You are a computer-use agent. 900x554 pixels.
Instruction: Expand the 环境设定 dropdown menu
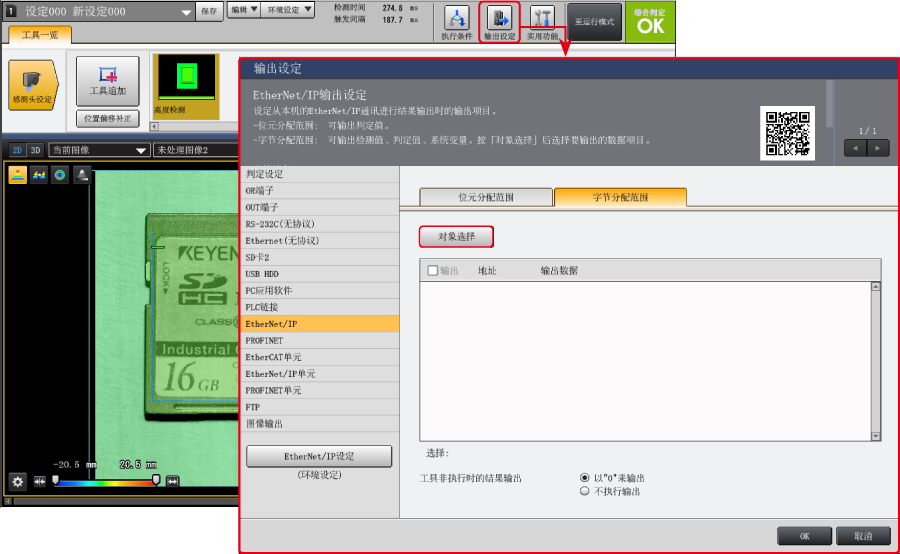point(291,11)
